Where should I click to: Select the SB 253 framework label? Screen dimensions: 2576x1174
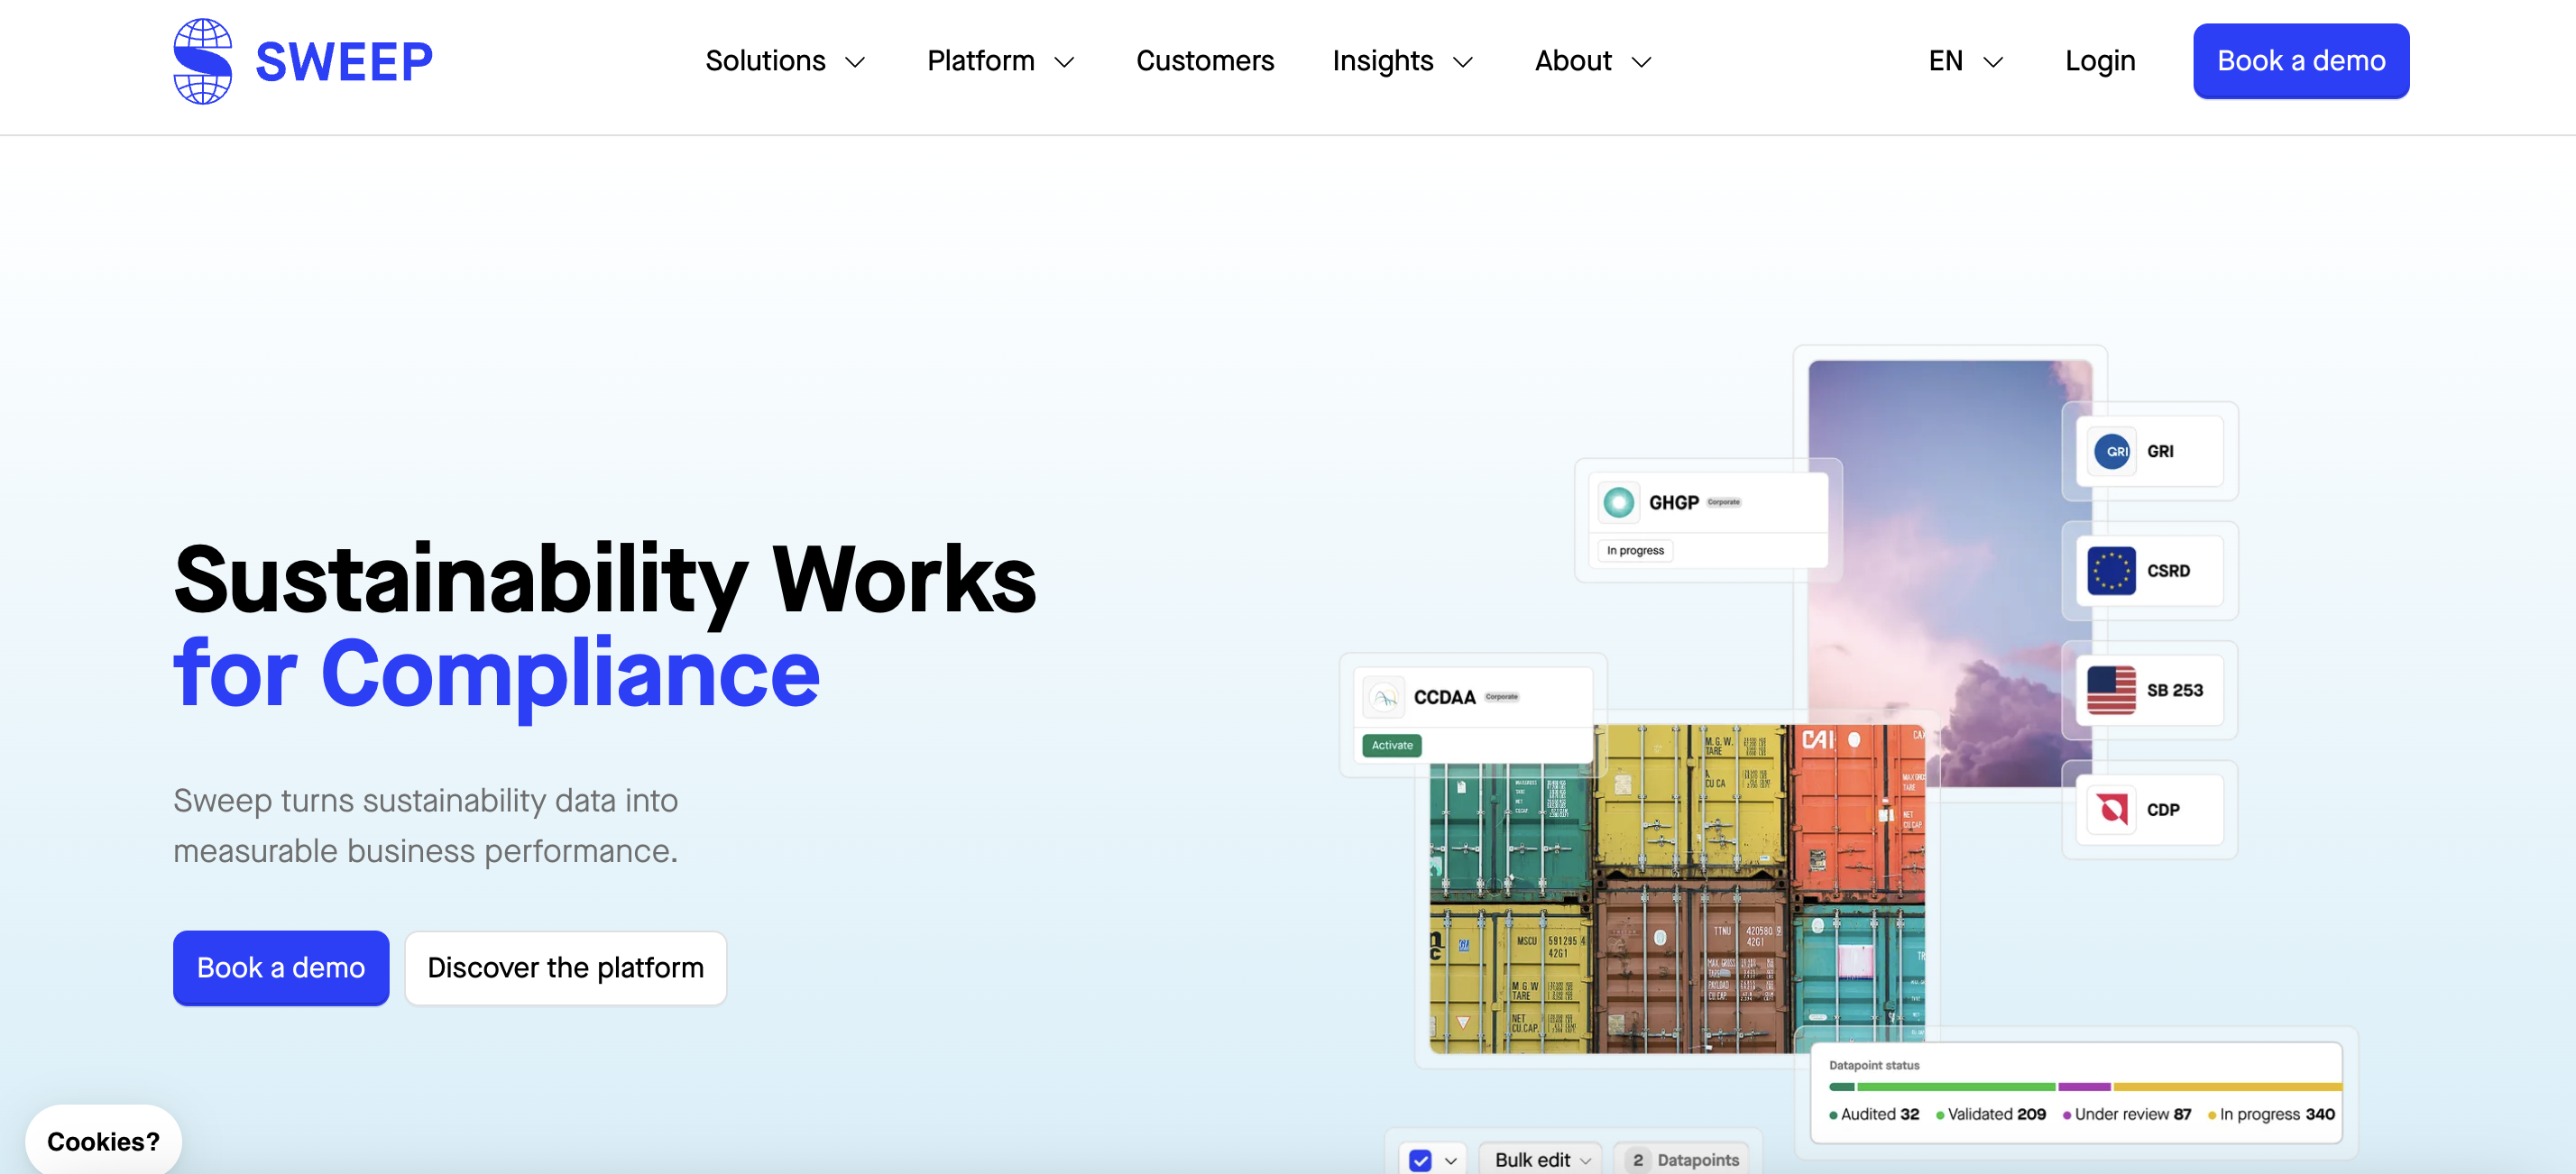point(2175,690)
